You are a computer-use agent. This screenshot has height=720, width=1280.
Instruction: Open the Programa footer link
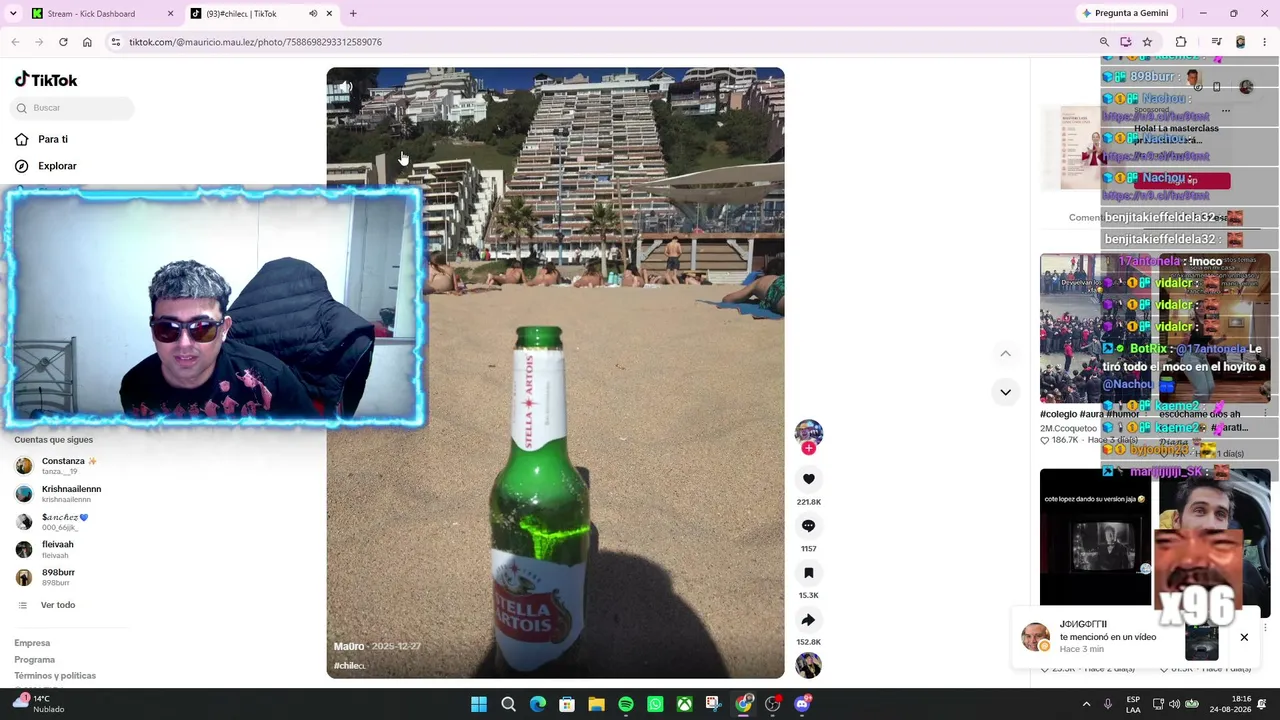[34, 660]
